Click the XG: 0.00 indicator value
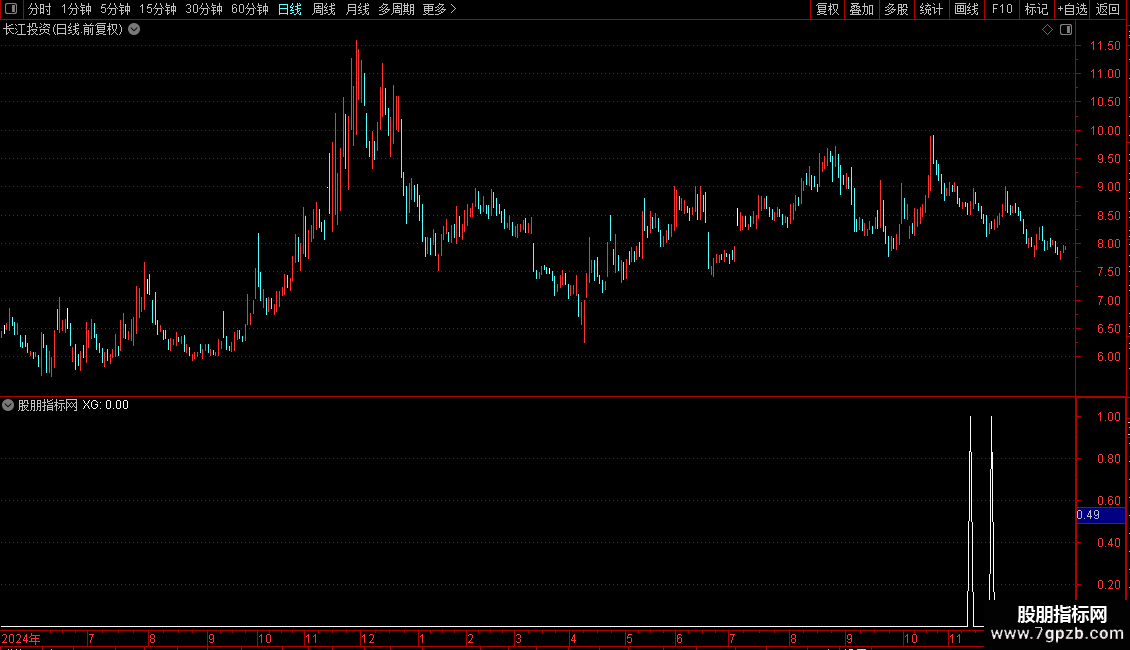Viewport: 1130px width, 650px height. pos(105,405)
